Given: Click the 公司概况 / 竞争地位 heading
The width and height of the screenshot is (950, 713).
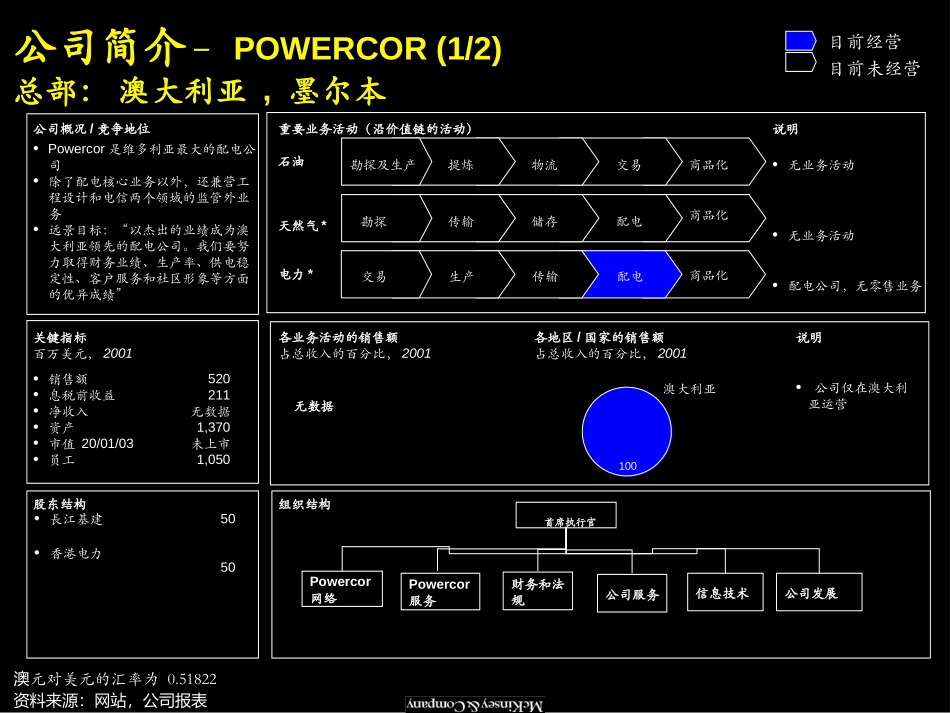Looking at the screenshot, I should (91, 128).
